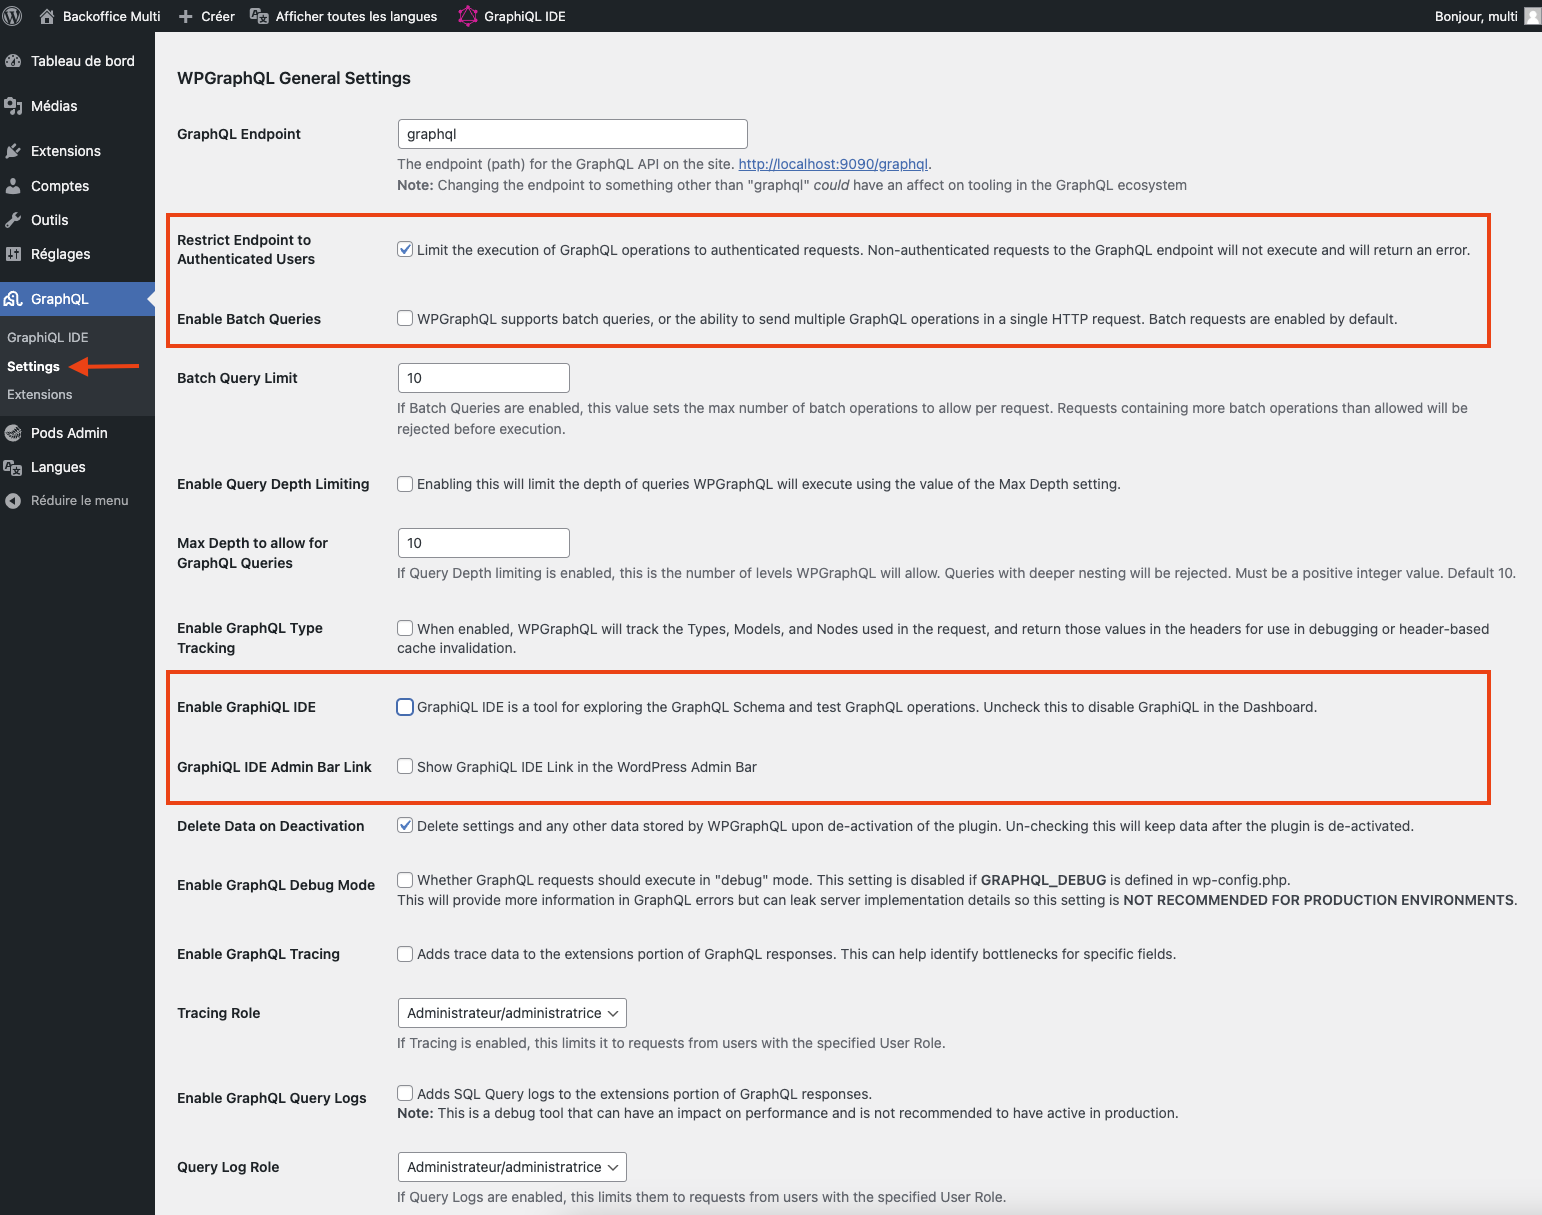Screen dimensions: 1542x1215
Task: Uncheck Restrict Endpoint to Authenticated Users
Action: (x=405, y=250)
